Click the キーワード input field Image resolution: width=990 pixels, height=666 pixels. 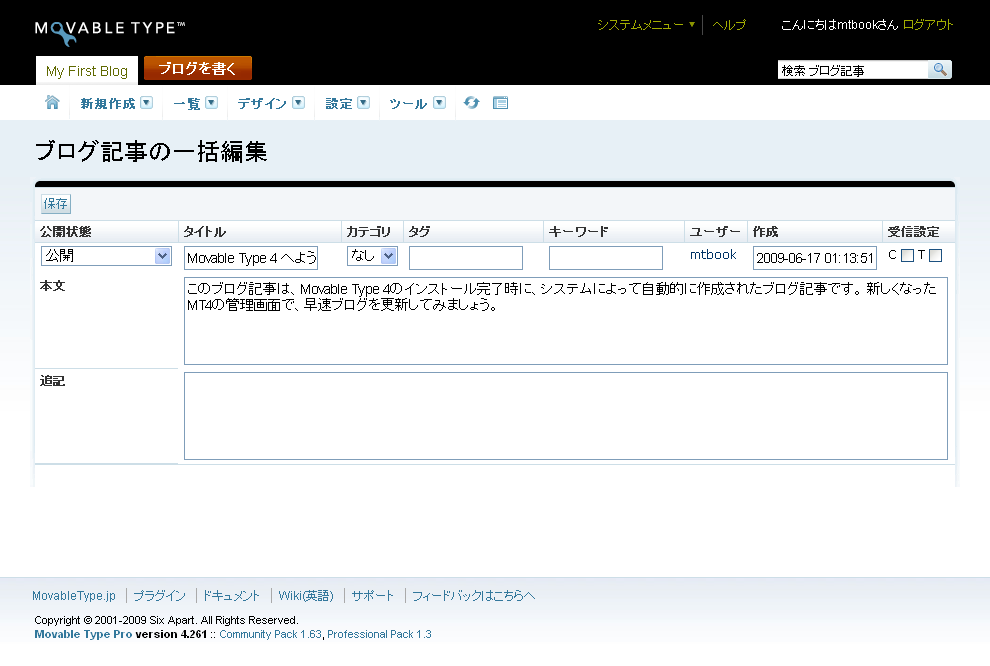[x=605, y=258]
